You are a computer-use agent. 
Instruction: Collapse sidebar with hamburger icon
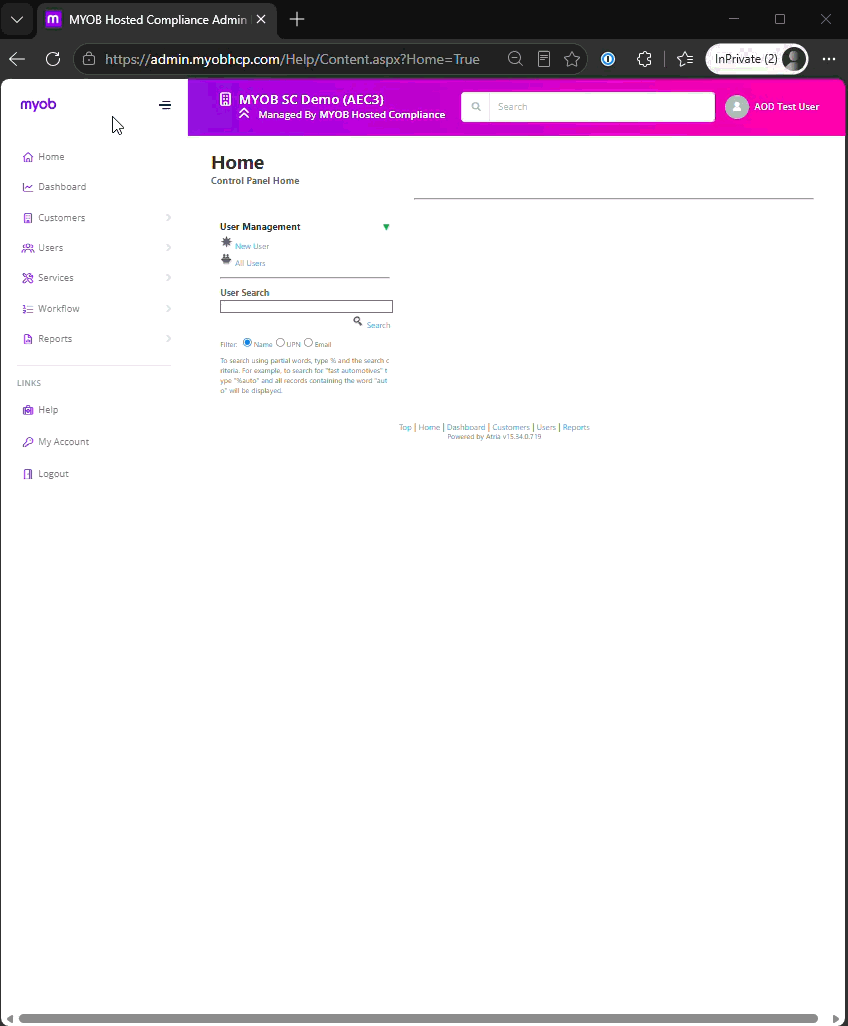point(165,105)
